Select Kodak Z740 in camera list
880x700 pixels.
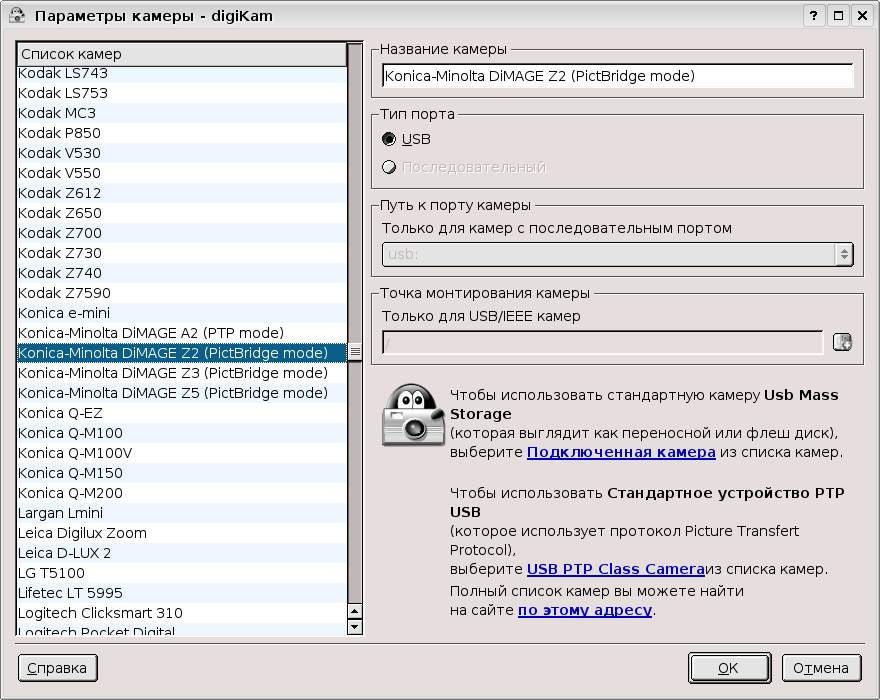tap(182, 273)
